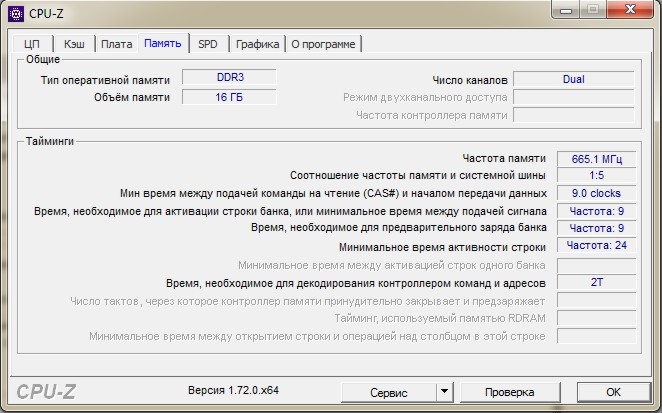The image size is (662, 413).
Task: Select the 2T command rate value
Action: 597,282
